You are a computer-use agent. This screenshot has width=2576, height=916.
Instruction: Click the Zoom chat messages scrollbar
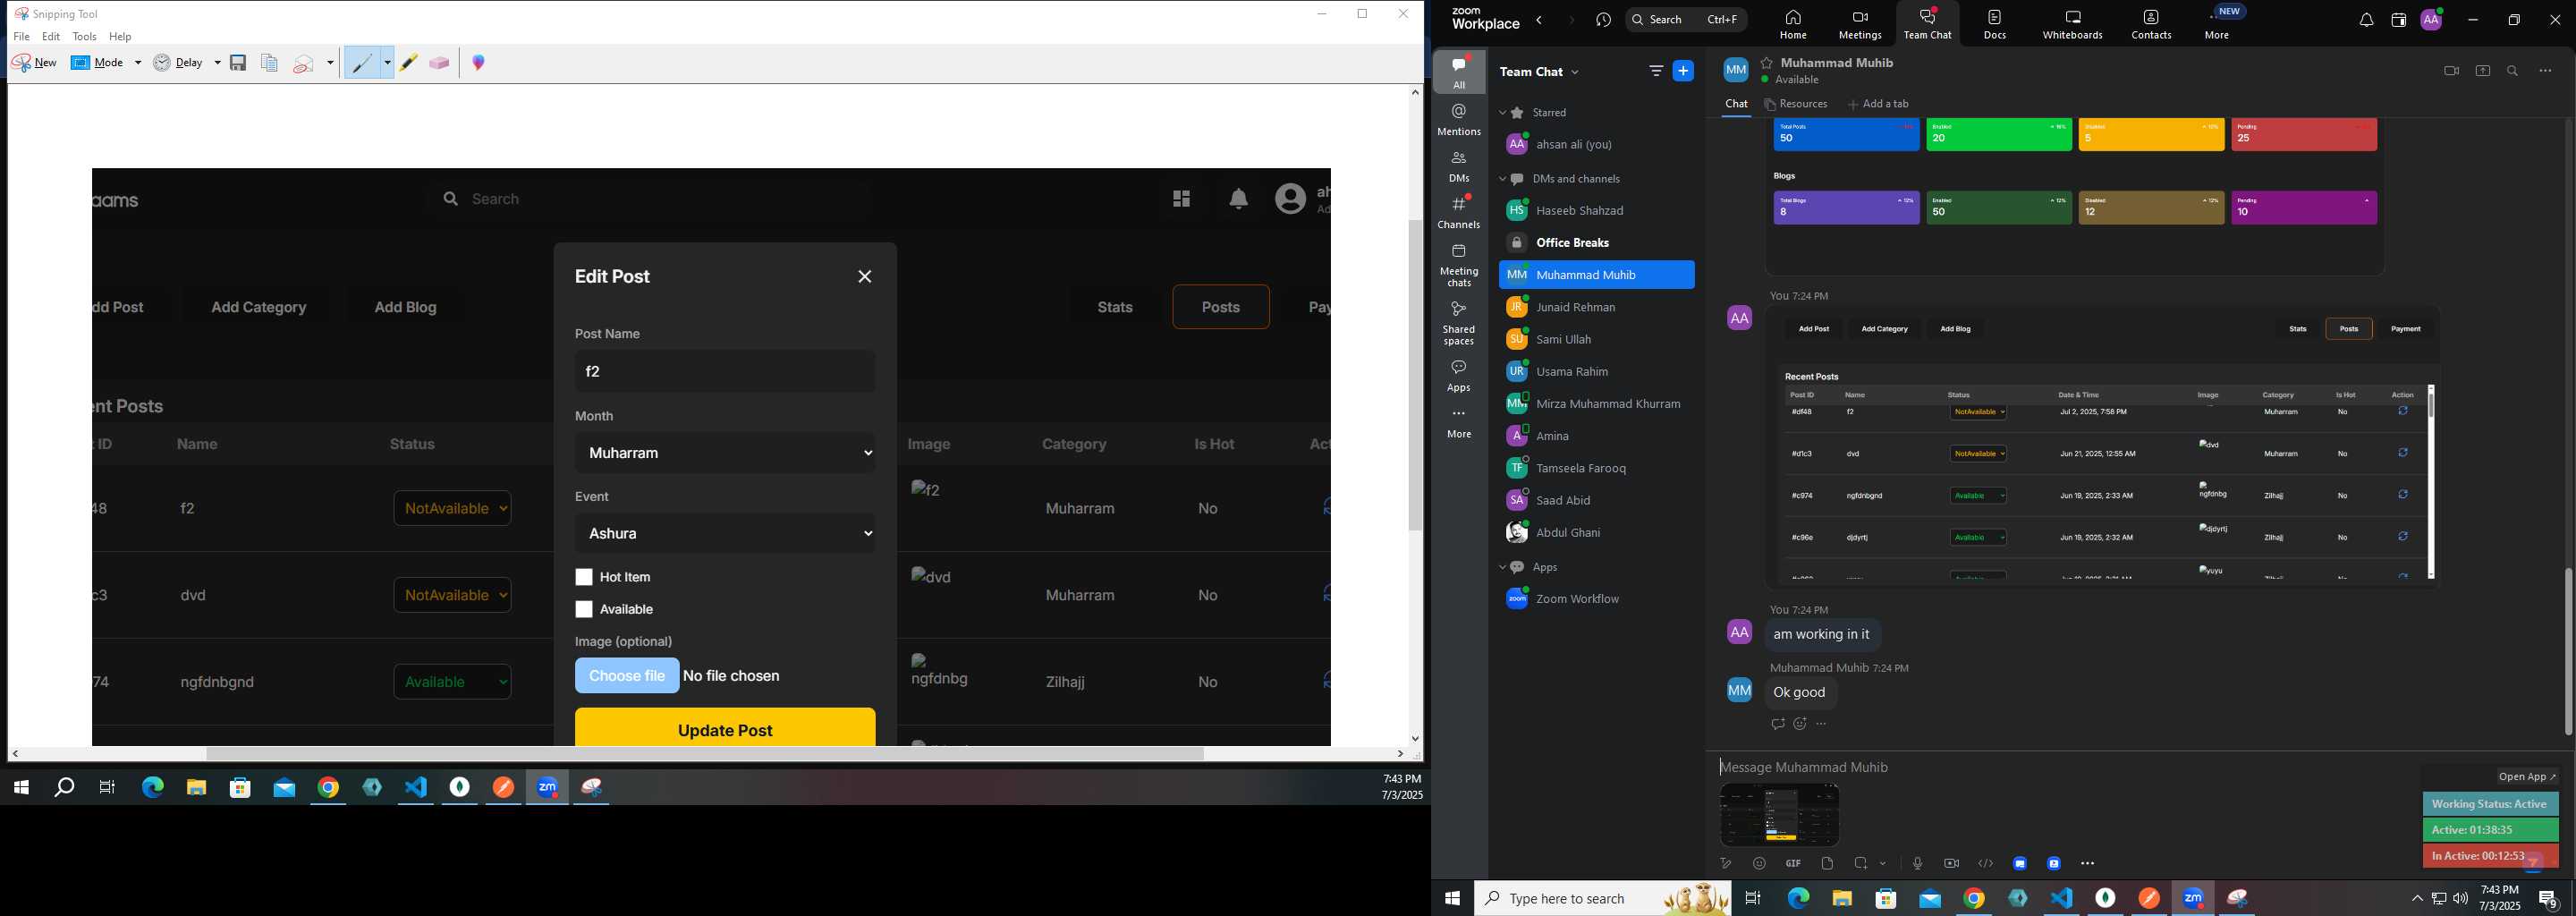click(2567, 651)
